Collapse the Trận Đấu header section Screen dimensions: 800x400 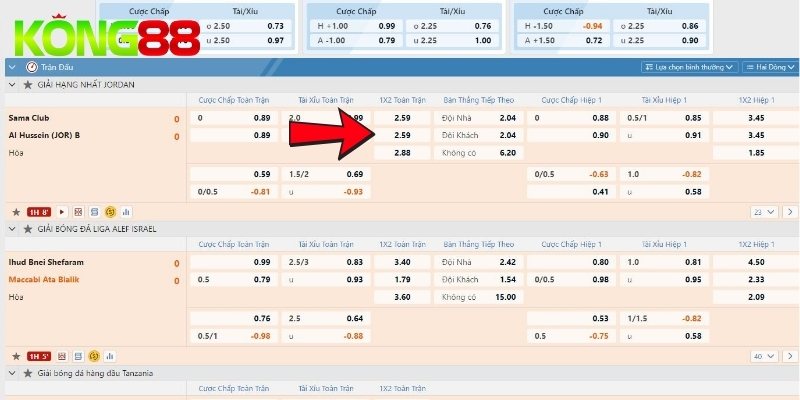click(11, 67)
